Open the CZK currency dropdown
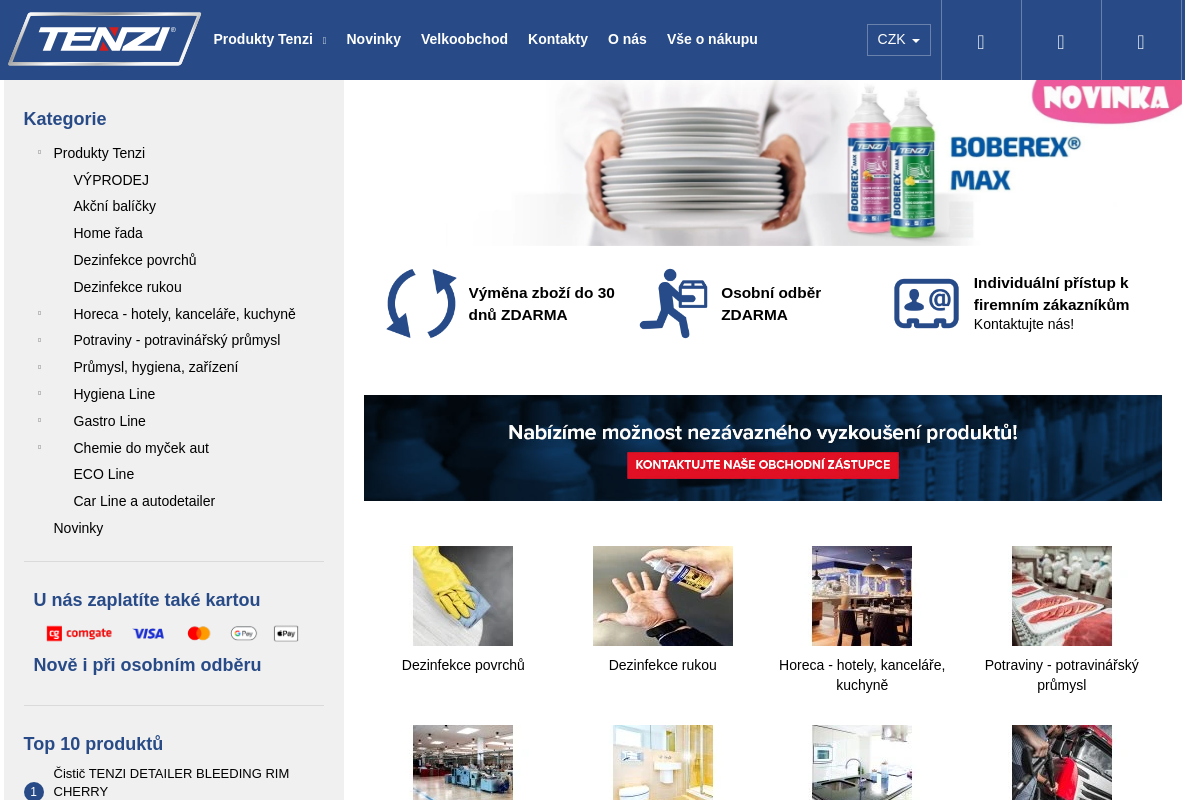The image size is (1200, 800). [898, 40]
